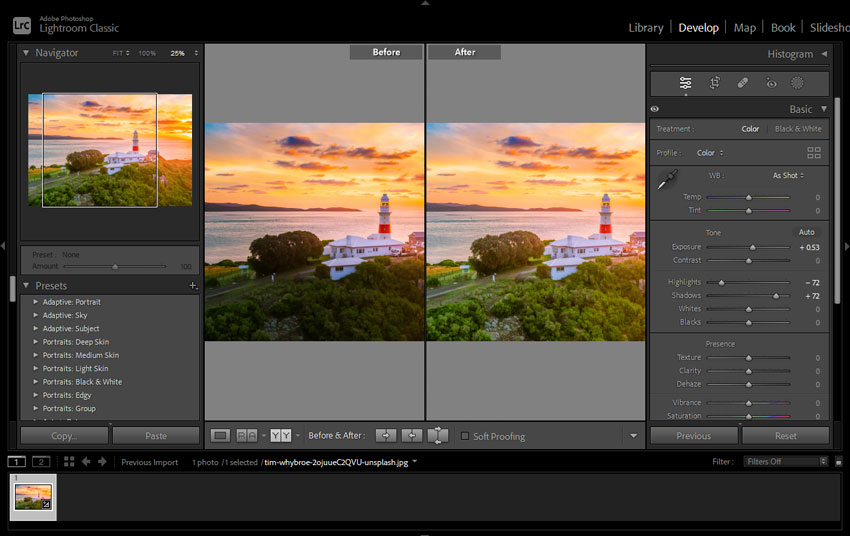The width and height of the screenshot is (850, 536).
Task: Set Navigator zoom to FIT
Action: coord(118,53)
